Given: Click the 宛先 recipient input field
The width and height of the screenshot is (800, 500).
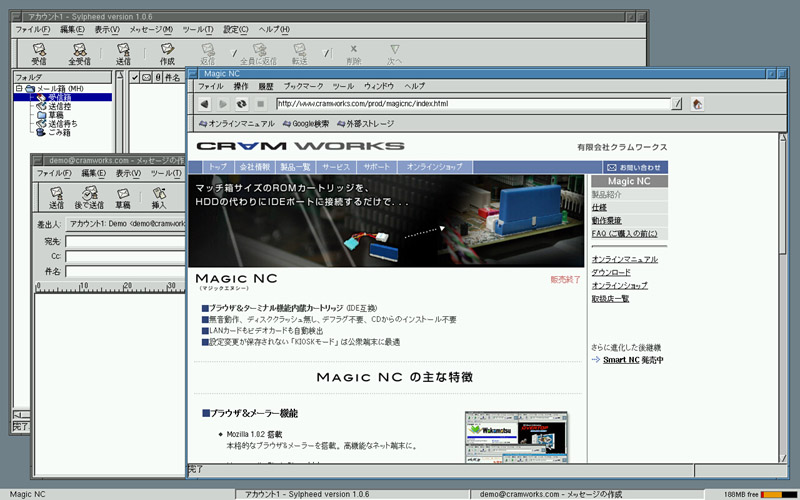Looking at the screenshot, I should tap(126, 241).
